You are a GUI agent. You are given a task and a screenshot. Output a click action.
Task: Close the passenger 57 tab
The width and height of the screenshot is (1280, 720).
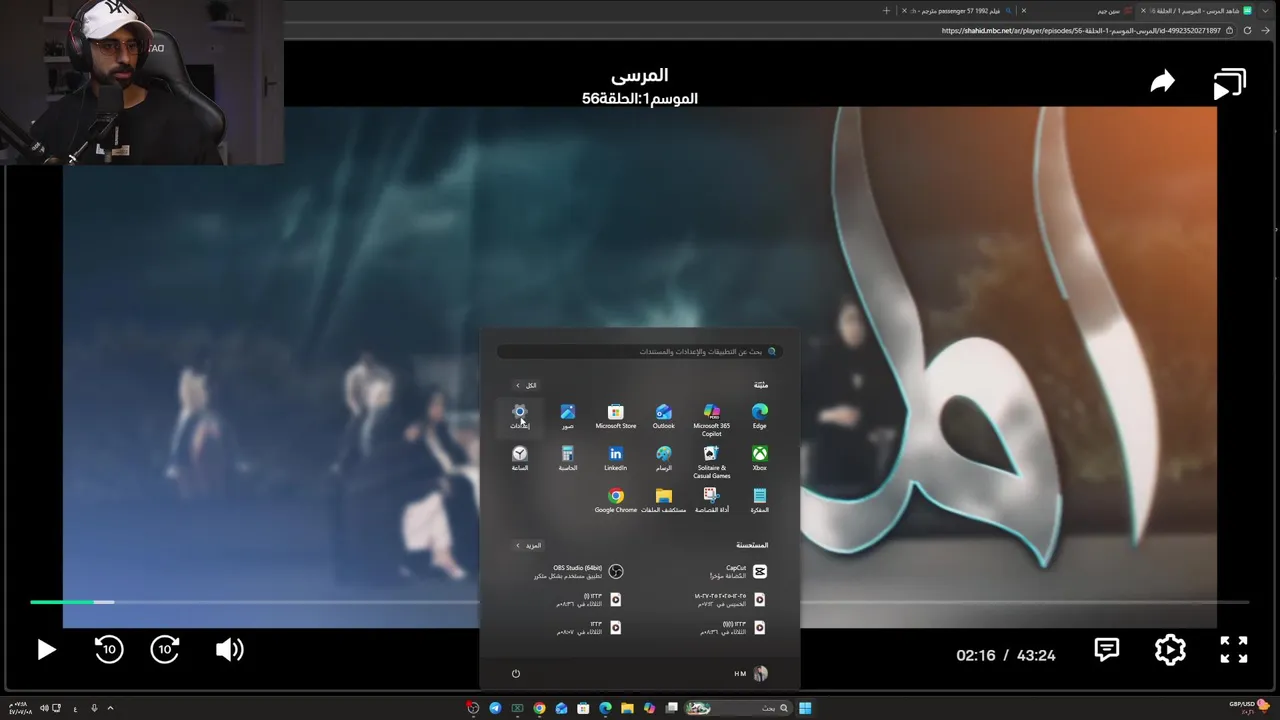(x=904, y=11)
